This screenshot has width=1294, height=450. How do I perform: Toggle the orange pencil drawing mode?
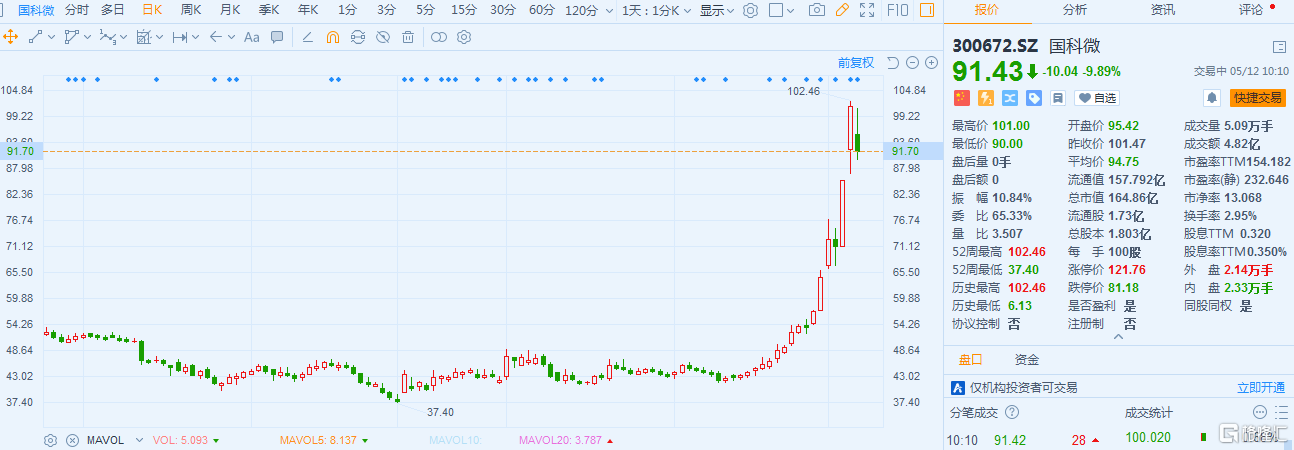click(x=842, y=10)
